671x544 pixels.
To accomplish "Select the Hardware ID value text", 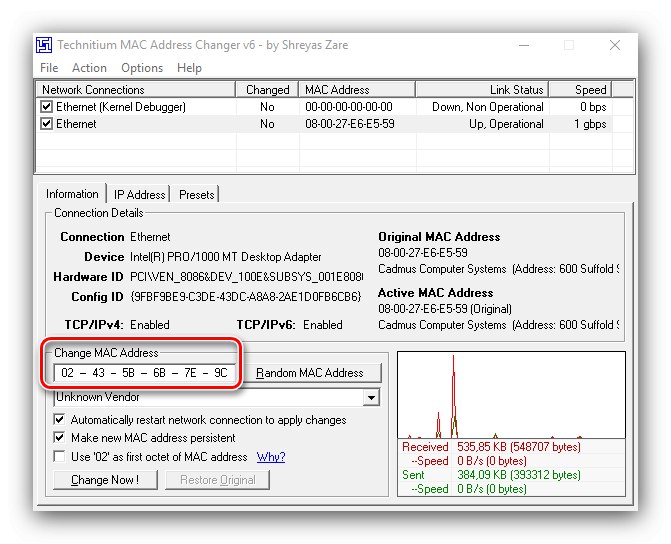I will pos(246,277).
